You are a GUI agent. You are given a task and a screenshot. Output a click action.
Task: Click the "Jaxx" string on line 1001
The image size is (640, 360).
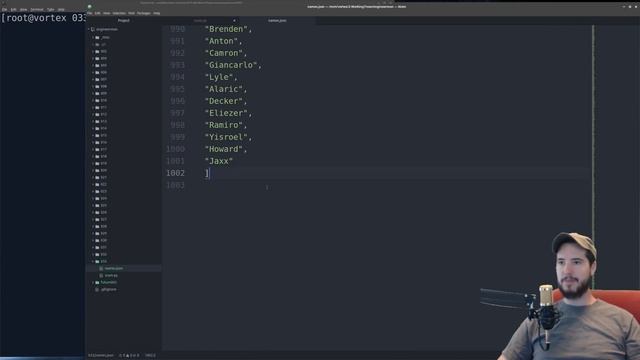pos(219,161)
